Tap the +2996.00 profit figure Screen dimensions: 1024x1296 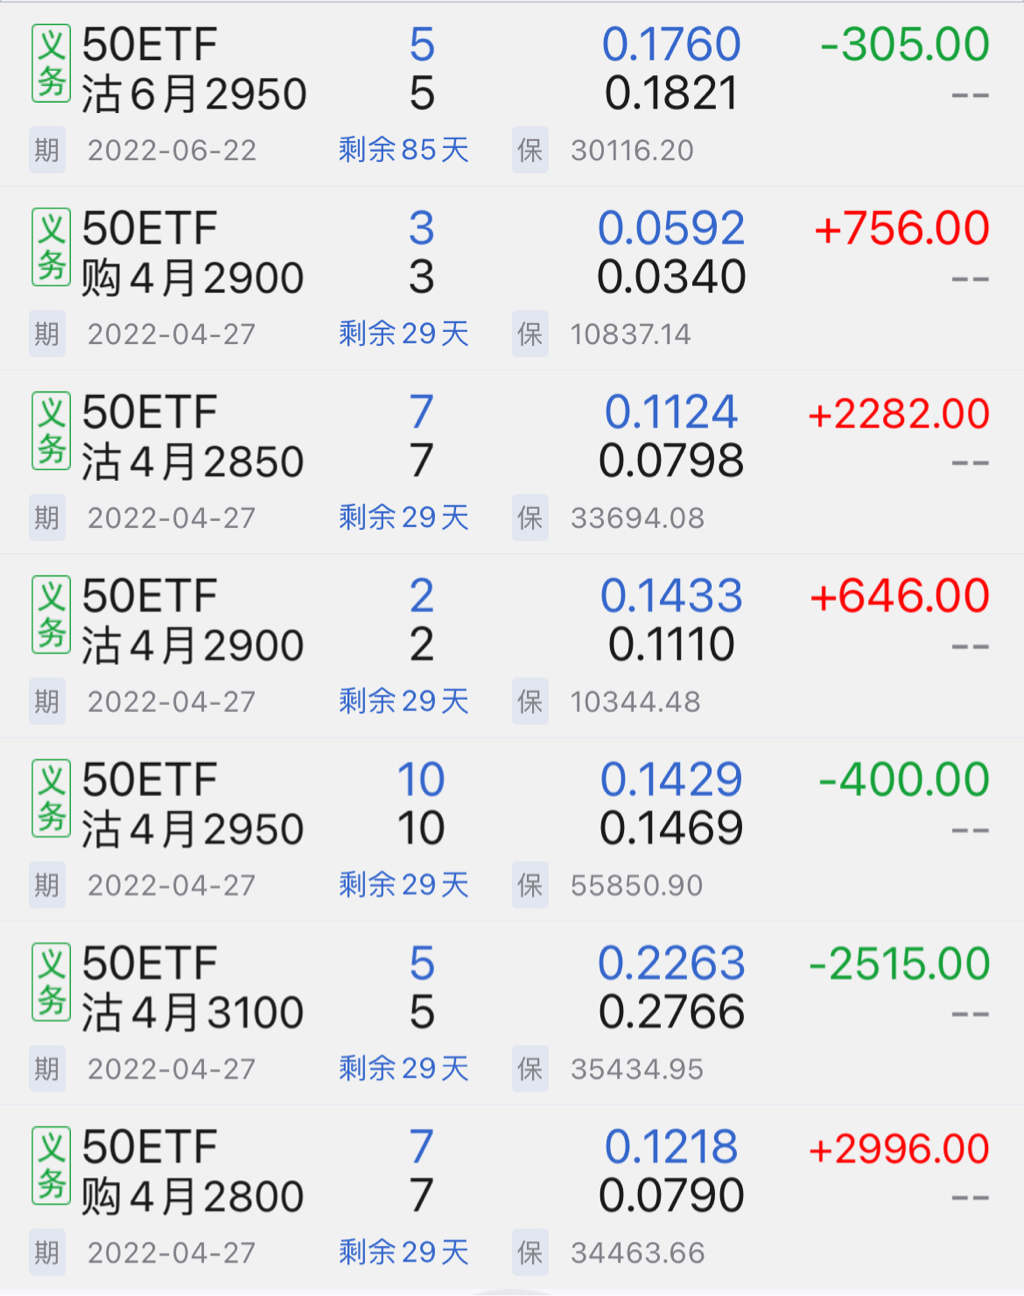point(899,1149)
